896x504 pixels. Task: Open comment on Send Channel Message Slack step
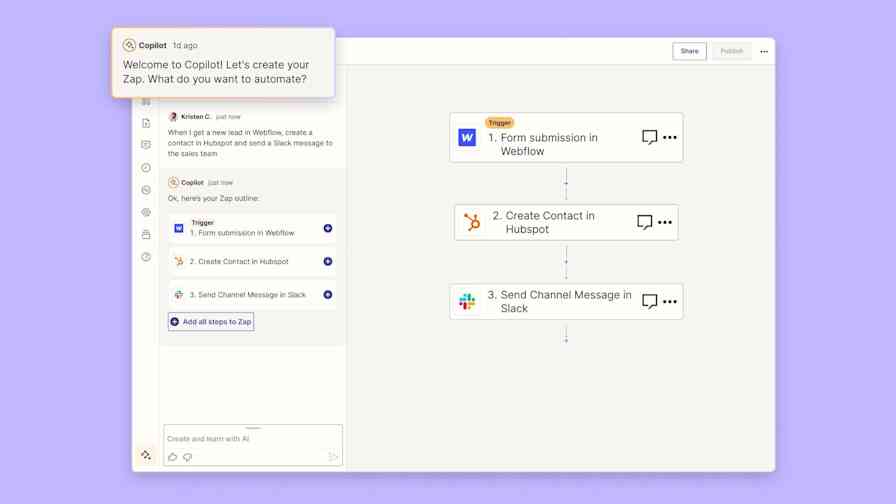(649, 301)
